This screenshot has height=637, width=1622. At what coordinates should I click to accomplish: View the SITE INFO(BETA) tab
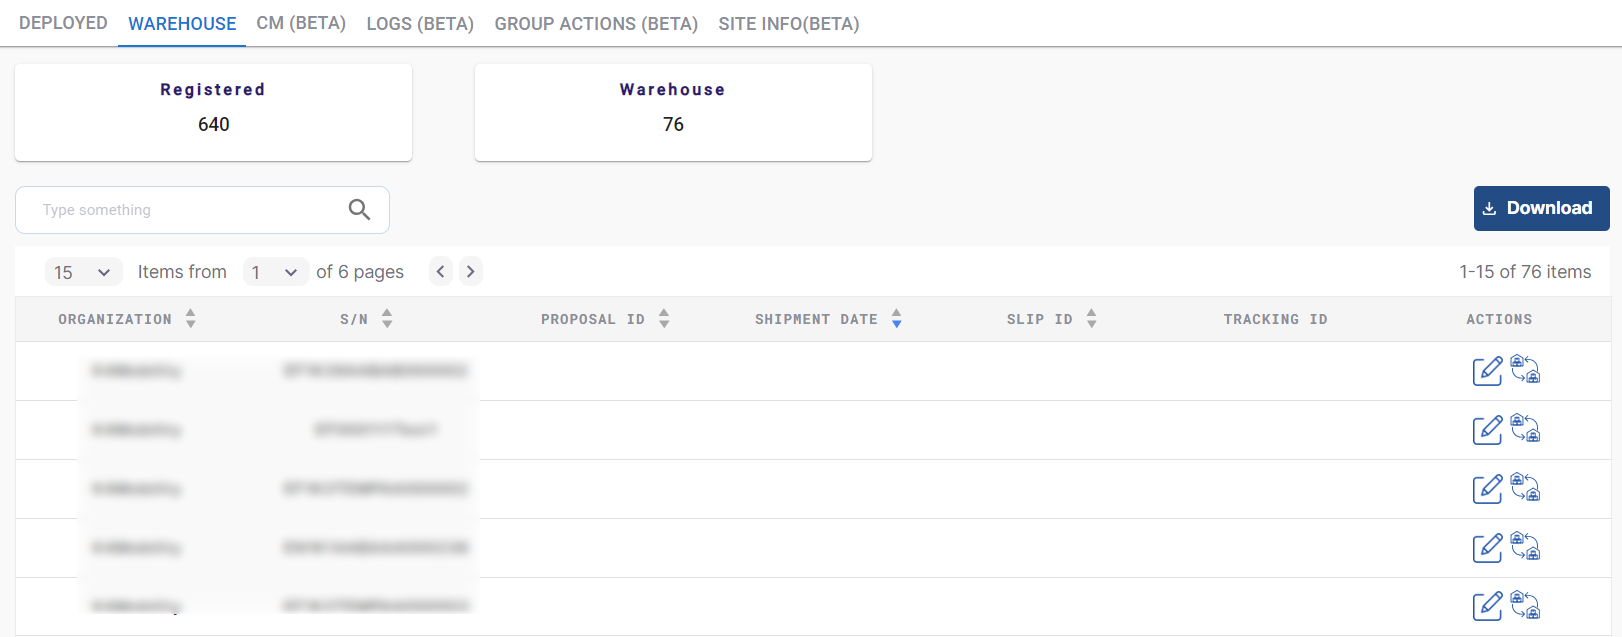(789, 23)
